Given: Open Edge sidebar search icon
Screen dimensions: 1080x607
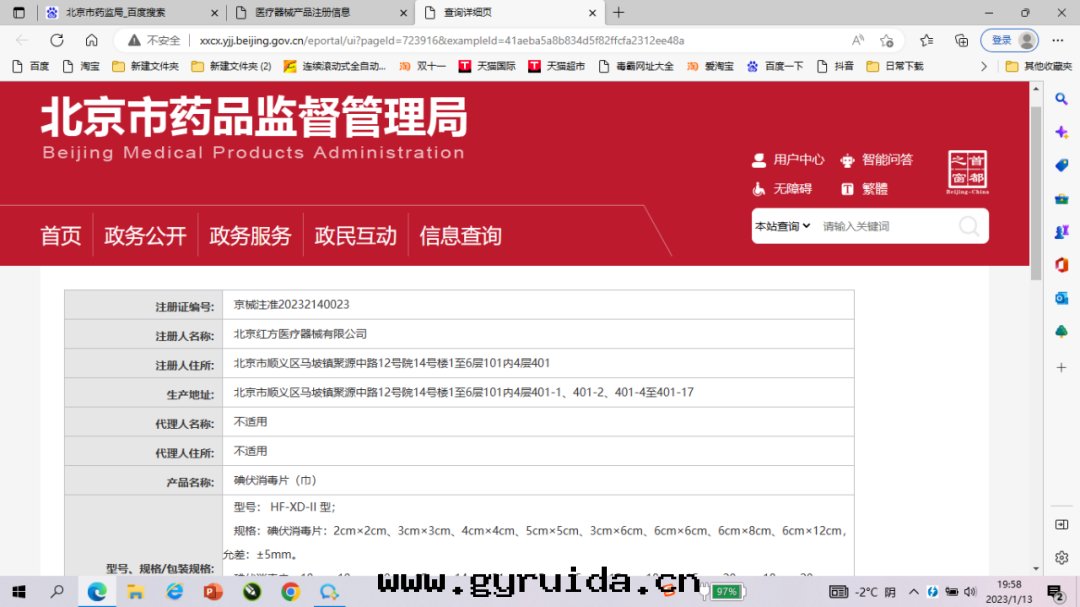Looking at the screenshot, I should [x=1062, y=99].
